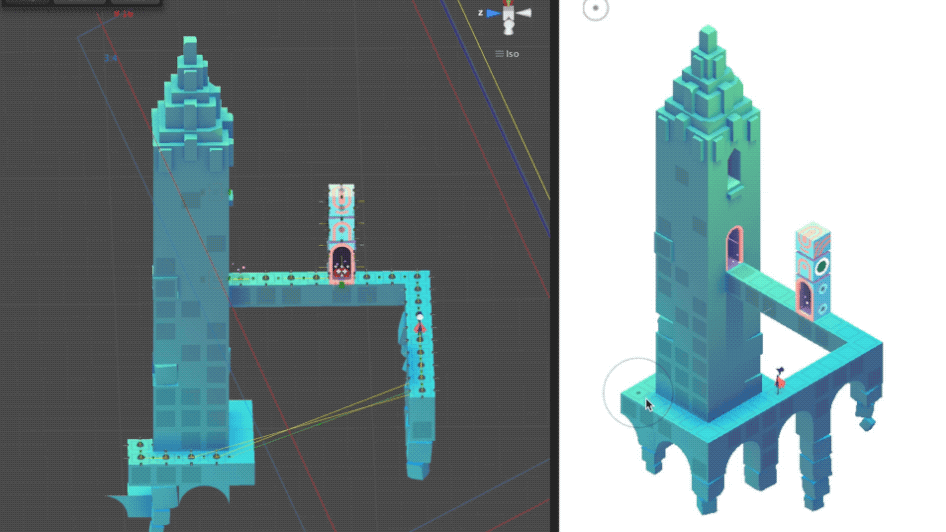946x532 pixels.
Task: Click the white cone right of gizmo cube
Action: [525, 14]
